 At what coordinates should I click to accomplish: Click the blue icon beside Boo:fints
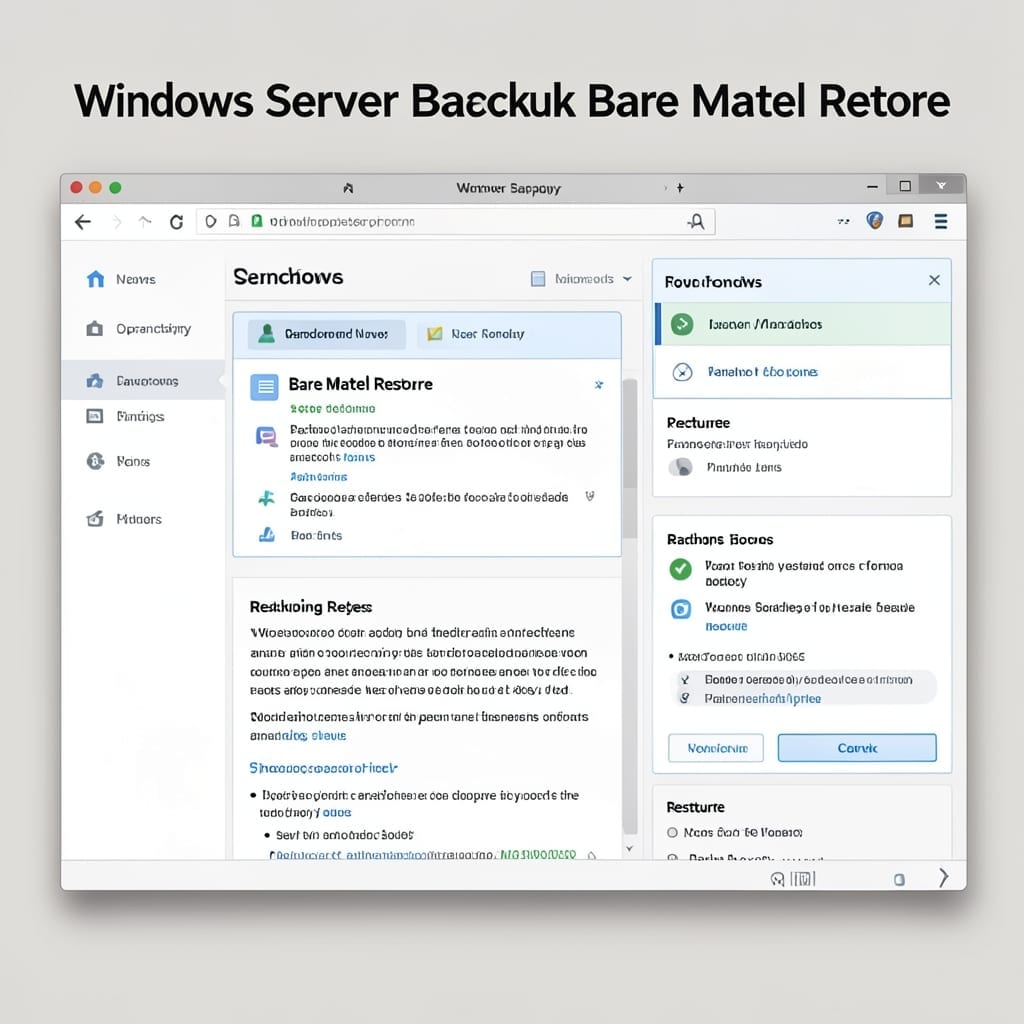coord(266,535)
